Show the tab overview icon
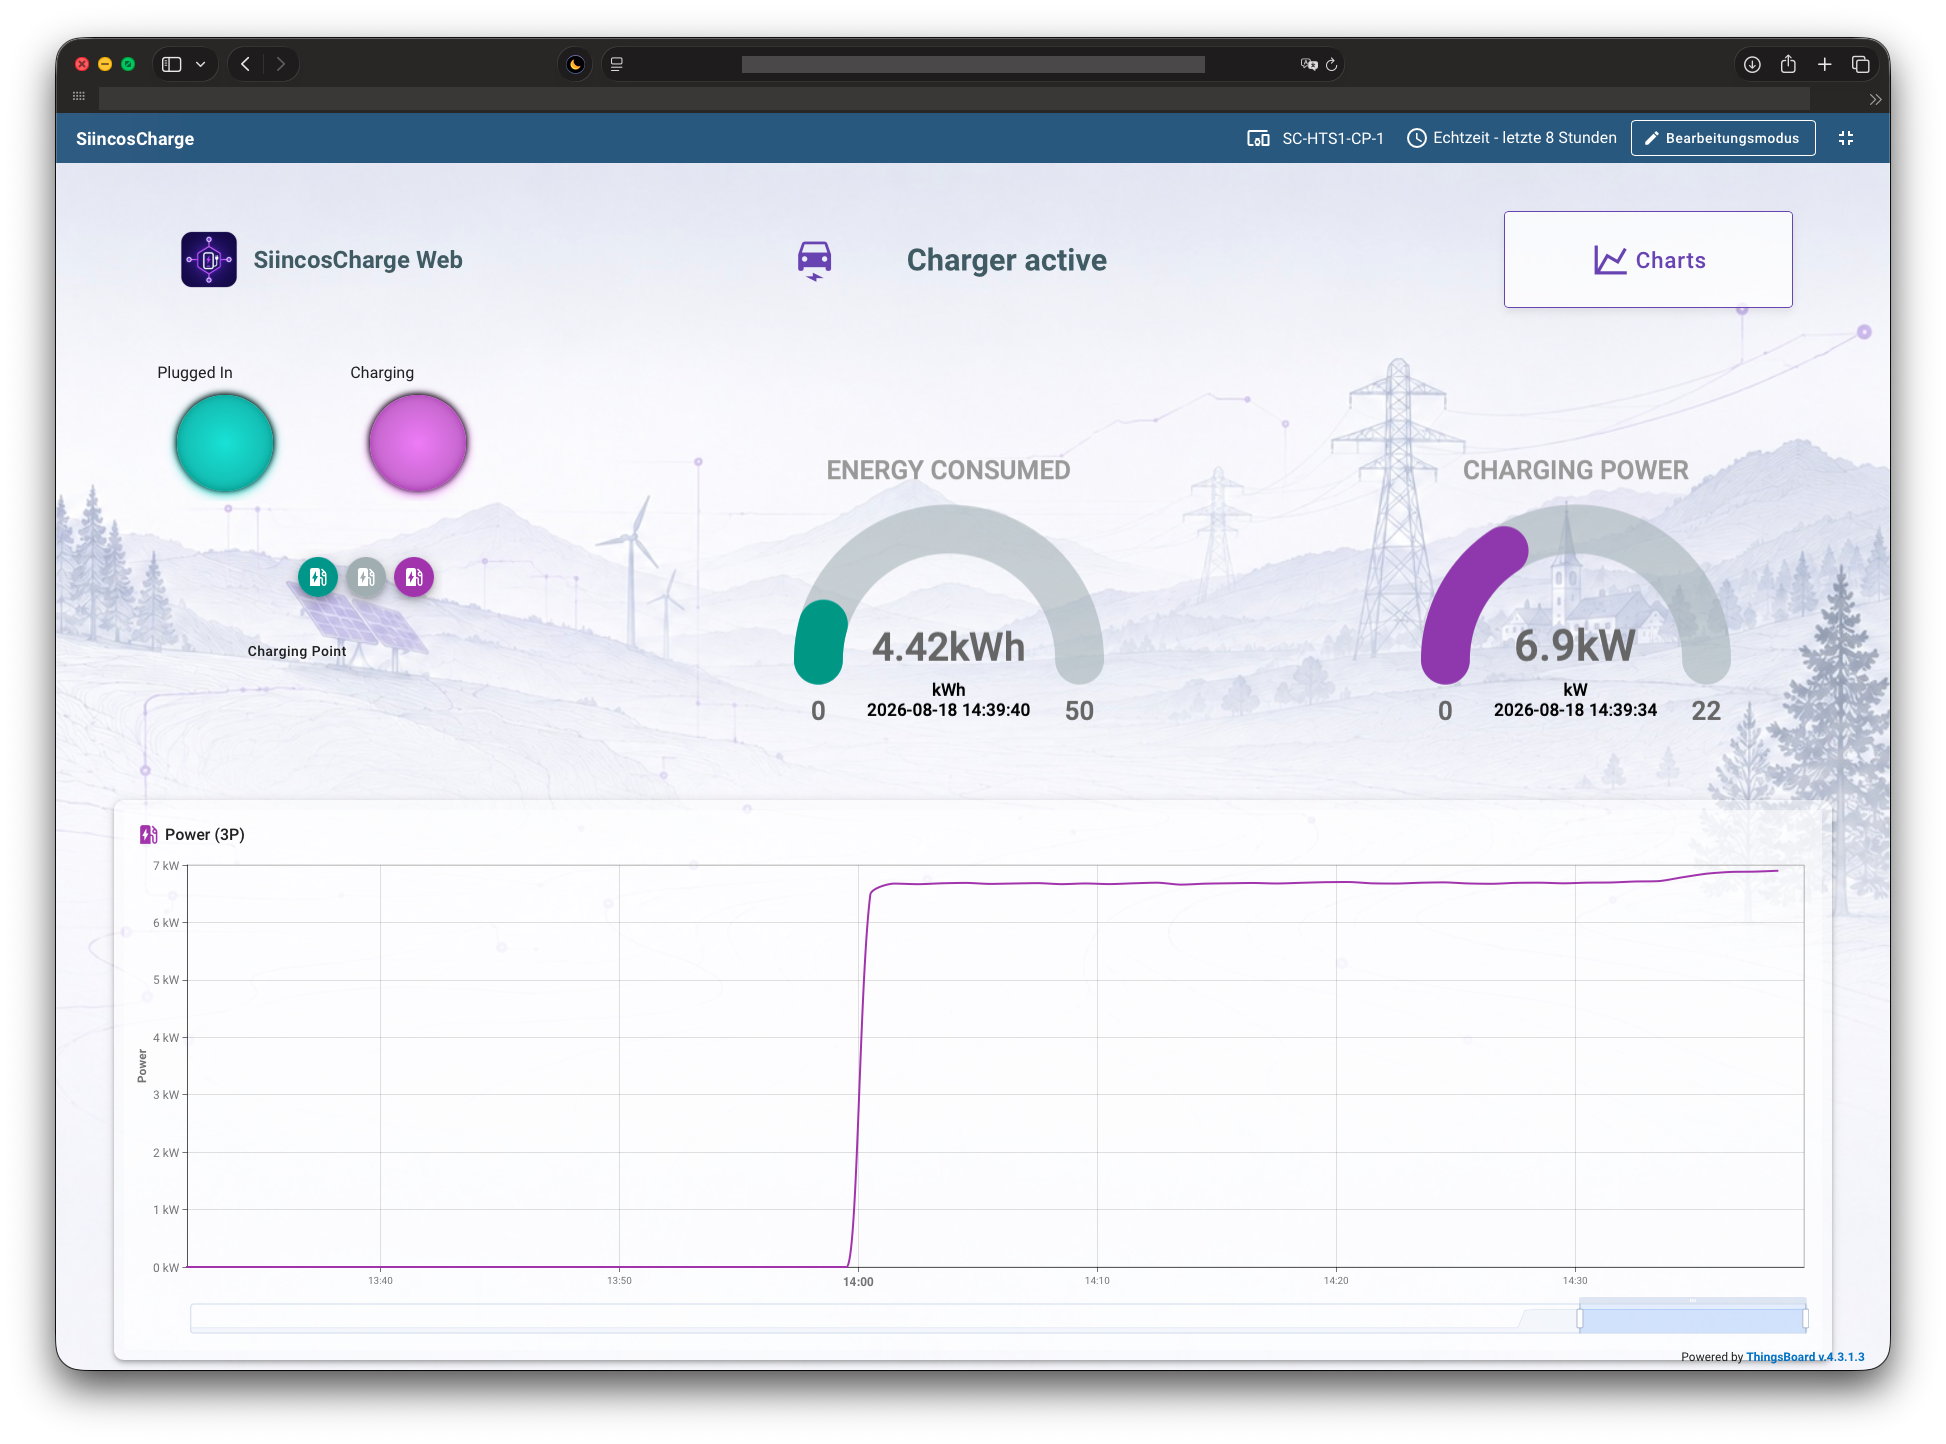The height and width of the screenshot is (1444, 1946). [x=1861, y=64]
